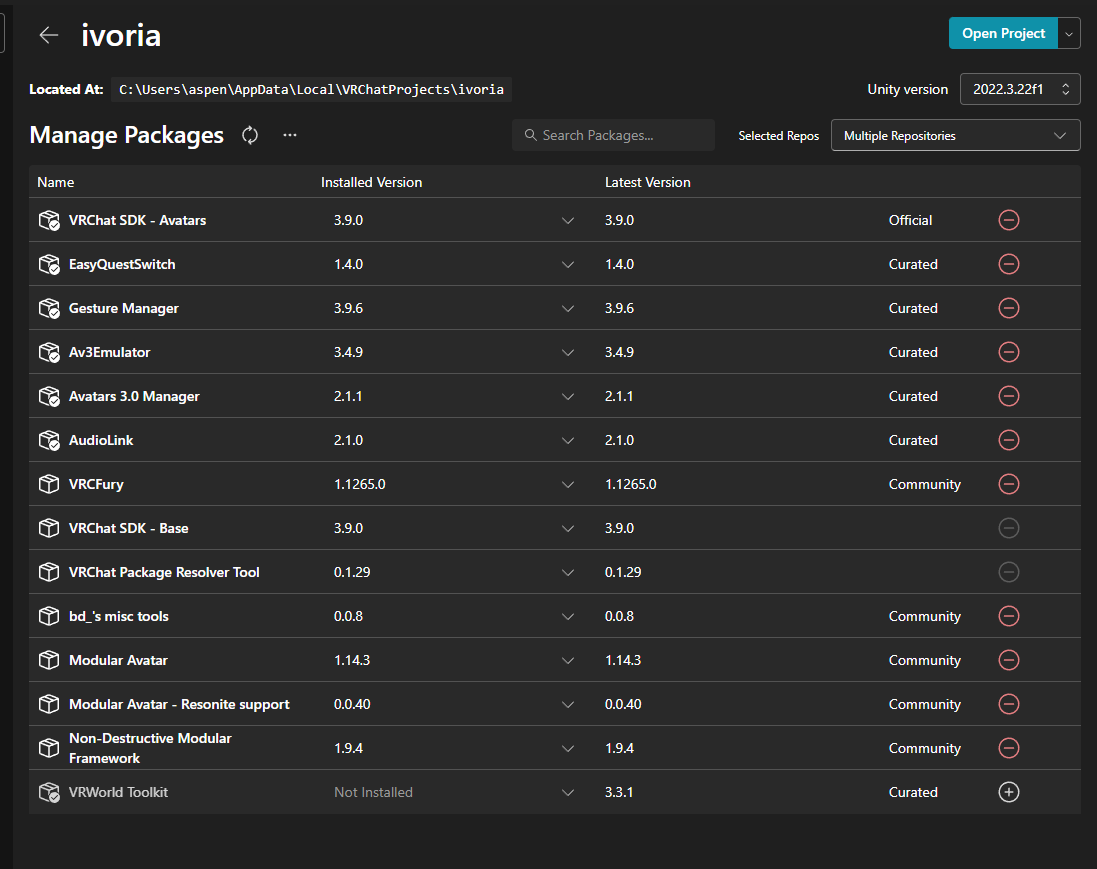This screenshot has width=1097, height=869.
Task: Click the Non-Destructive Modular Framework name
Action: coord(150,748)
